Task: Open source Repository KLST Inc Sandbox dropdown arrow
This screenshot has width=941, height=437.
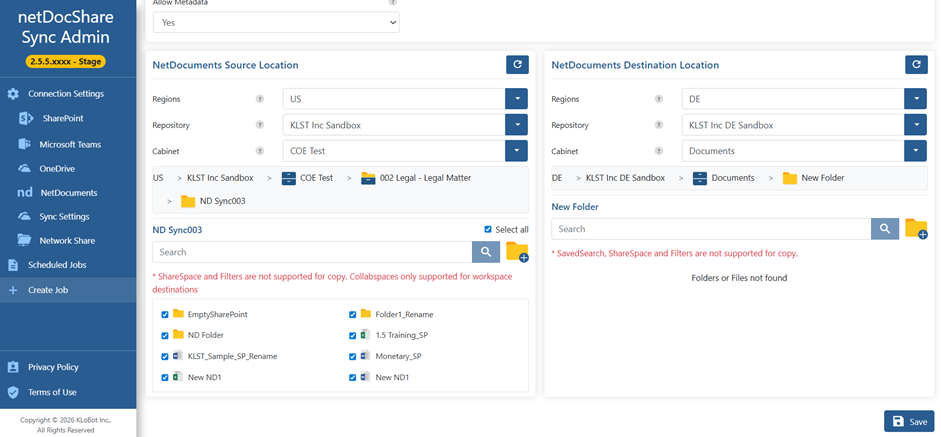Action: tap(516, 125)
